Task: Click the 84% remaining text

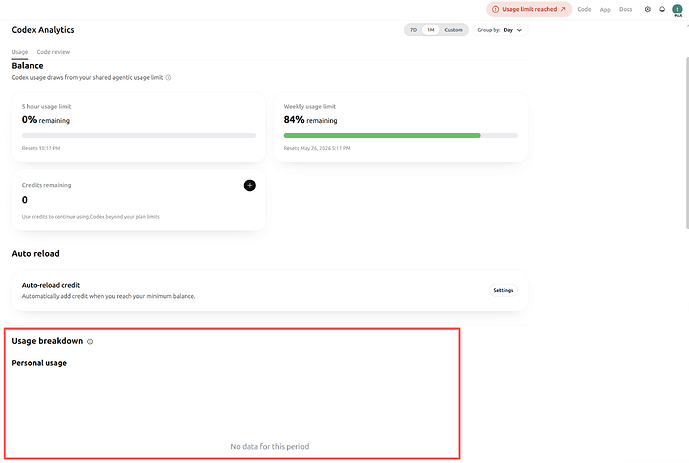Action: [310, 120]
